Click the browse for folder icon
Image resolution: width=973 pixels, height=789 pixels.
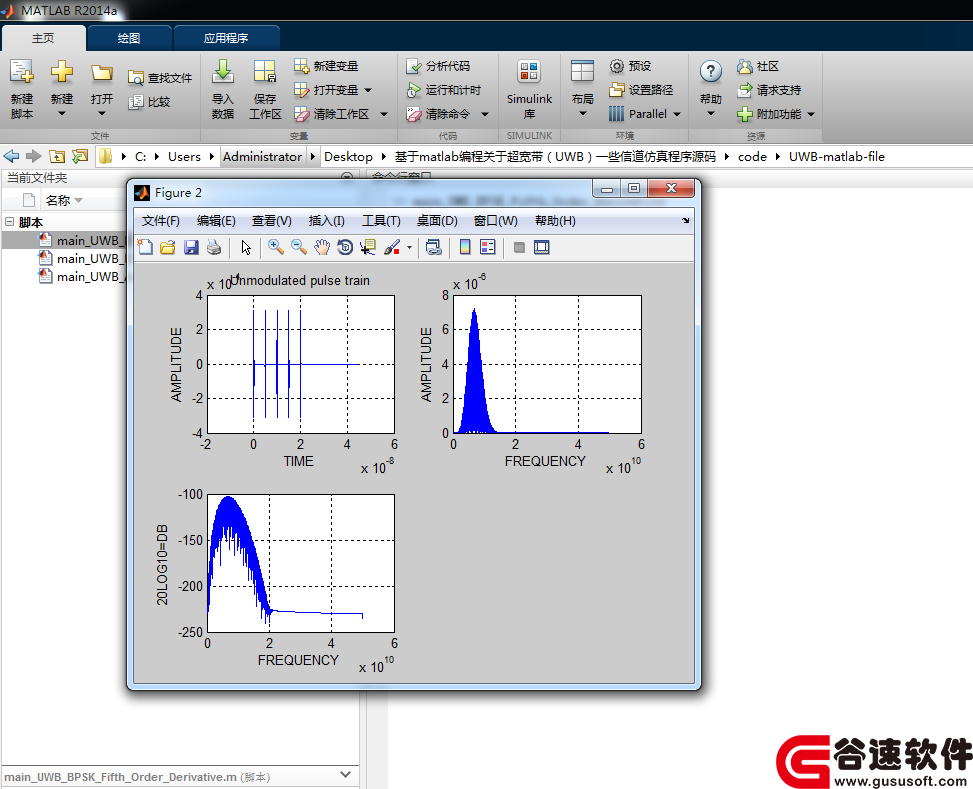[80, 156]
